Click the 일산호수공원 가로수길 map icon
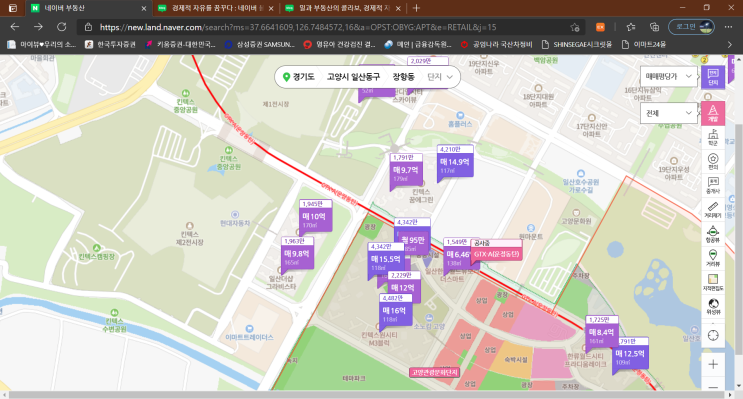 point(580,173)
